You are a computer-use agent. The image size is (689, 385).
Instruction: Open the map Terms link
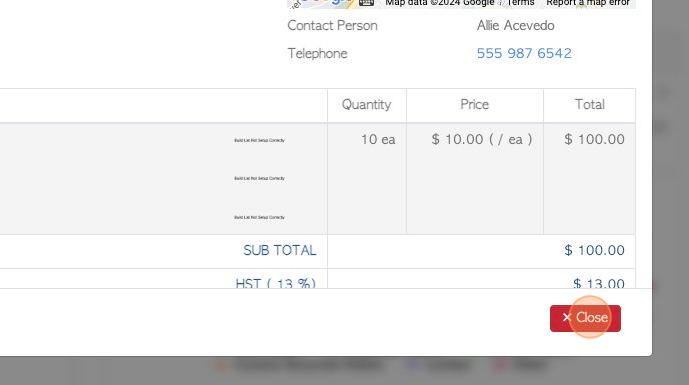(x=521, y=3)
